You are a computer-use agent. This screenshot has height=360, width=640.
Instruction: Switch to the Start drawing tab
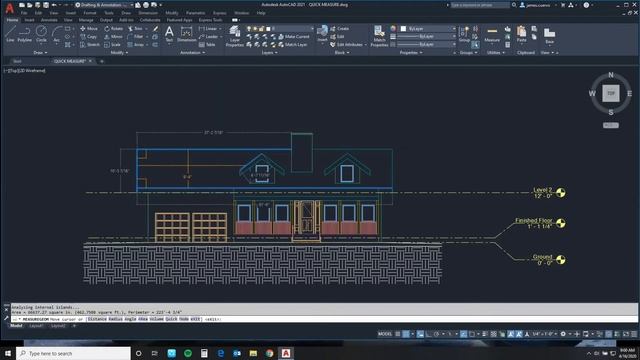(17, 61)
